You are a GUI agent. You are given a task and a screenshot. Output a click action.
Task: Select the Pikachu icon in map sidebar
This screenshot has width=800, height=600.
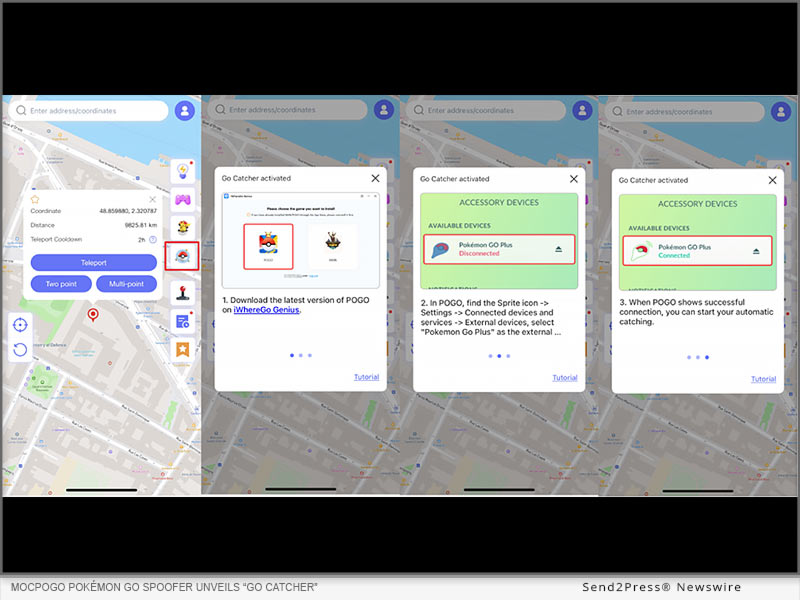(183, 226)
